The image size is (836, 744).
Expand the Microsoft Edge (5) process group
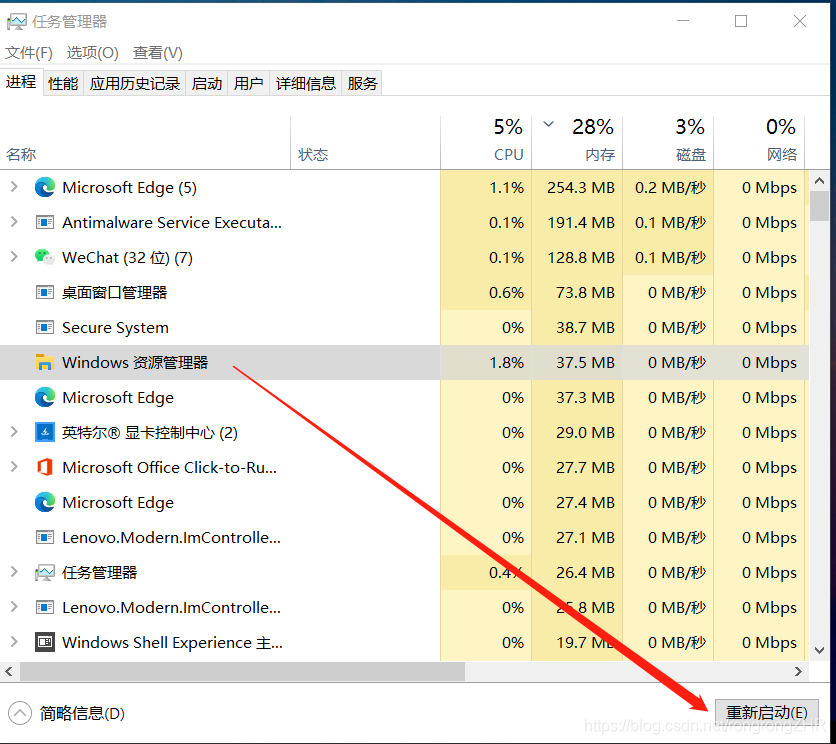(14, 187)
